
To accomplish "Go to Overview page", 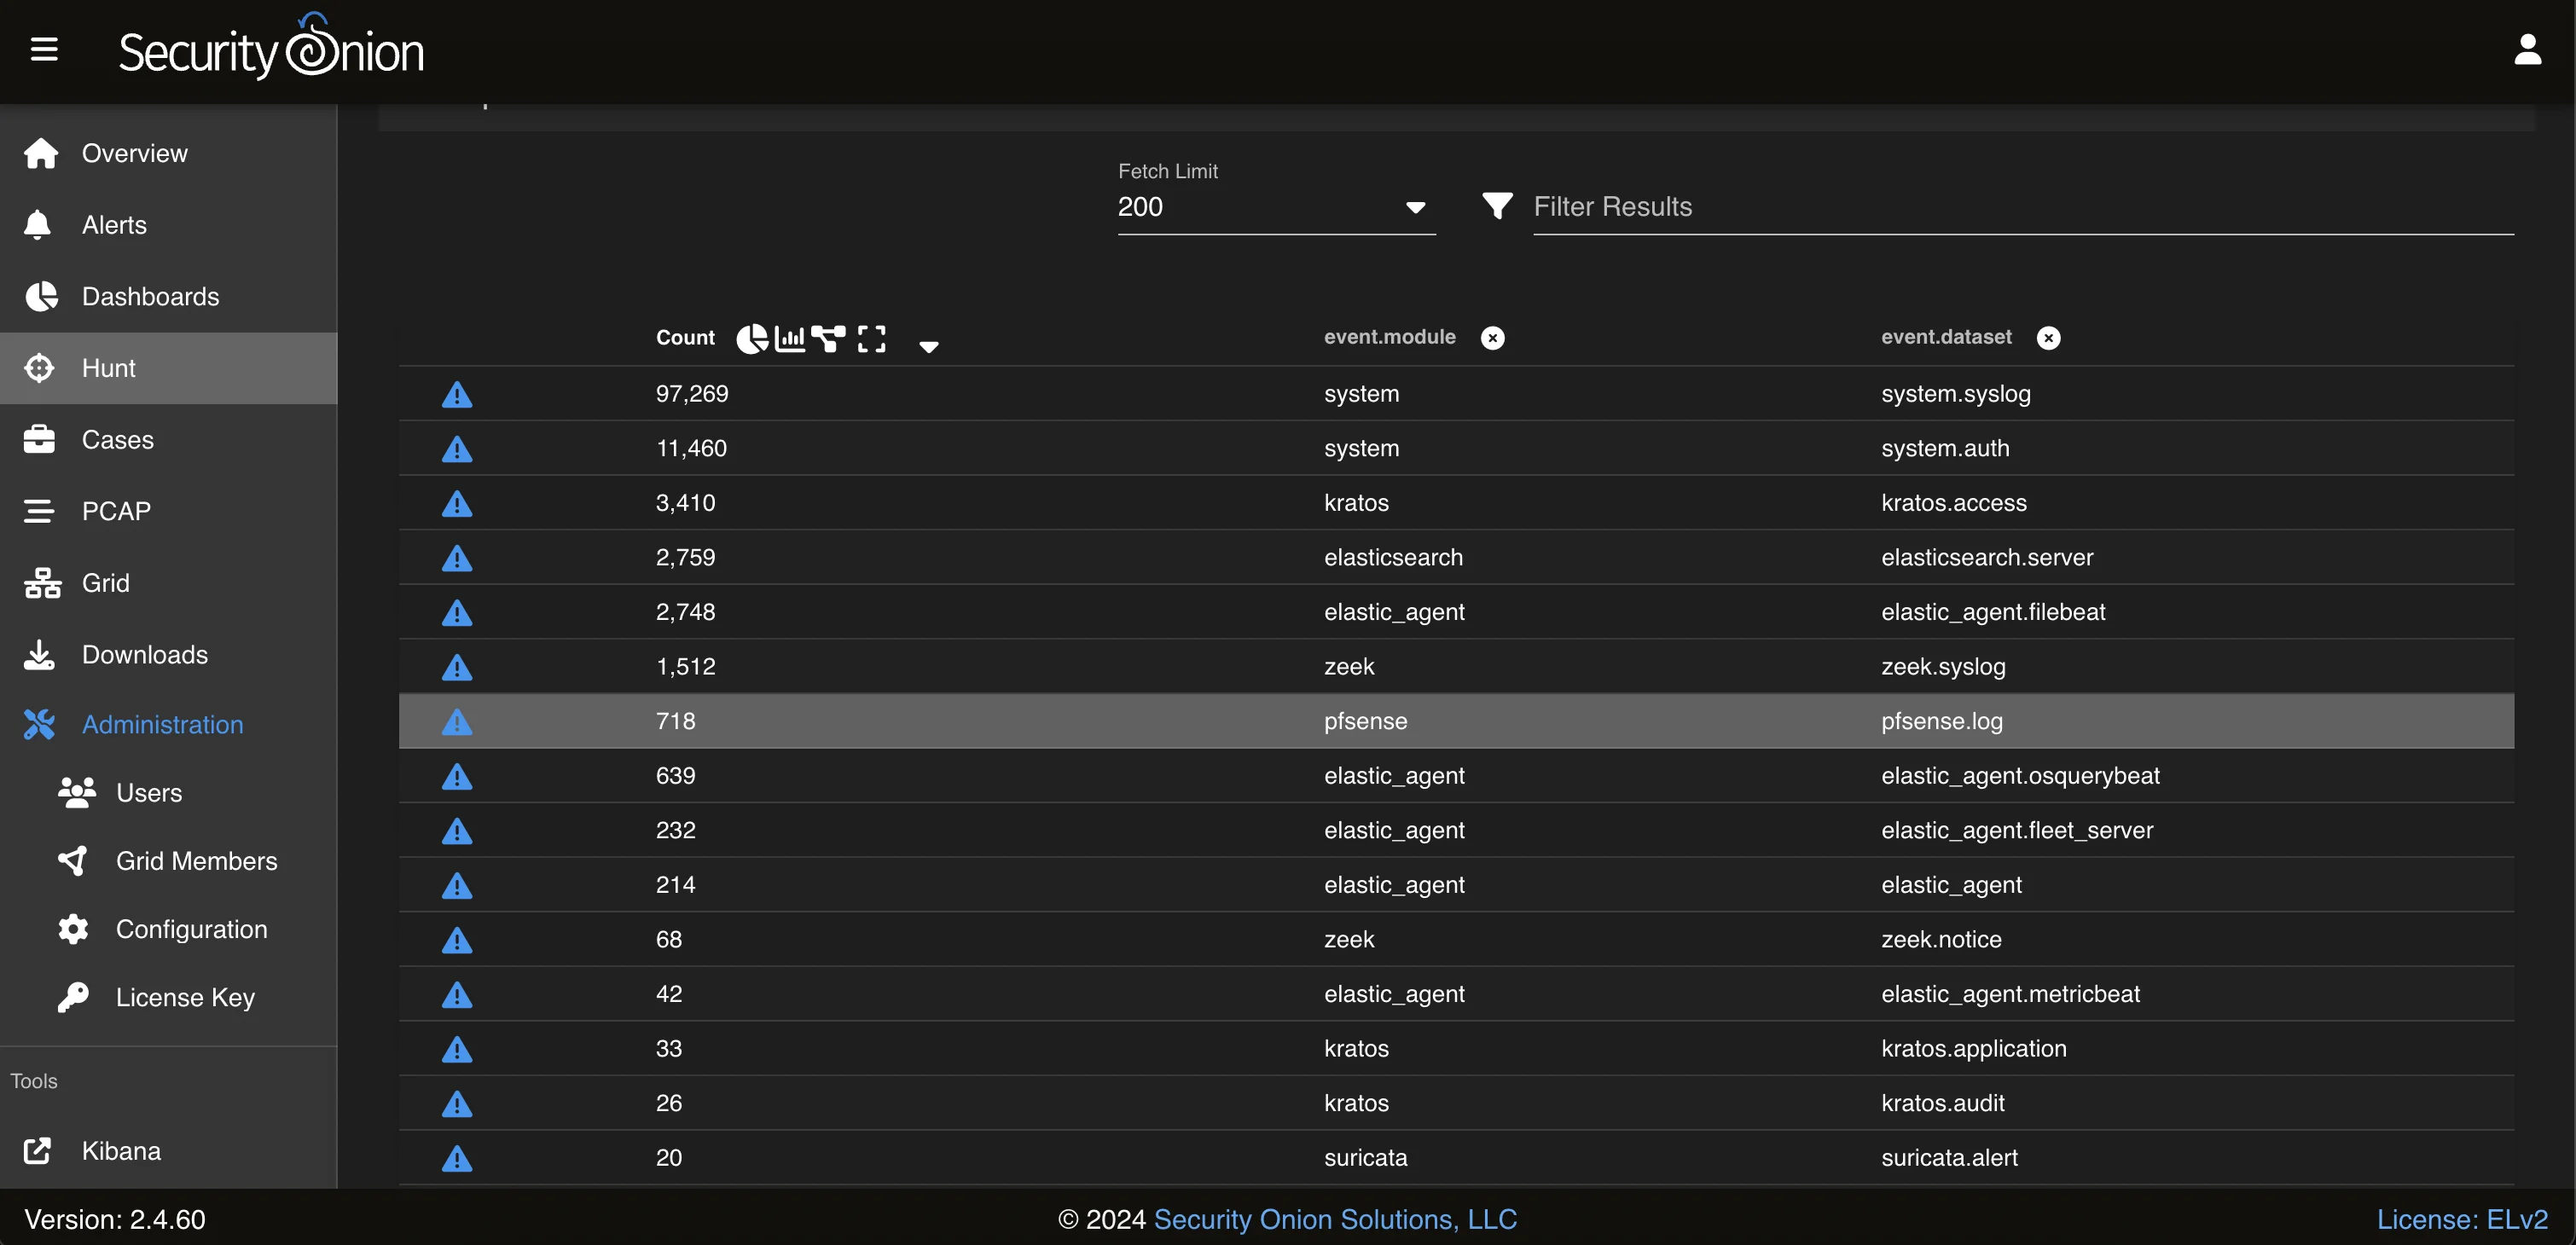I will click(168, 153).
